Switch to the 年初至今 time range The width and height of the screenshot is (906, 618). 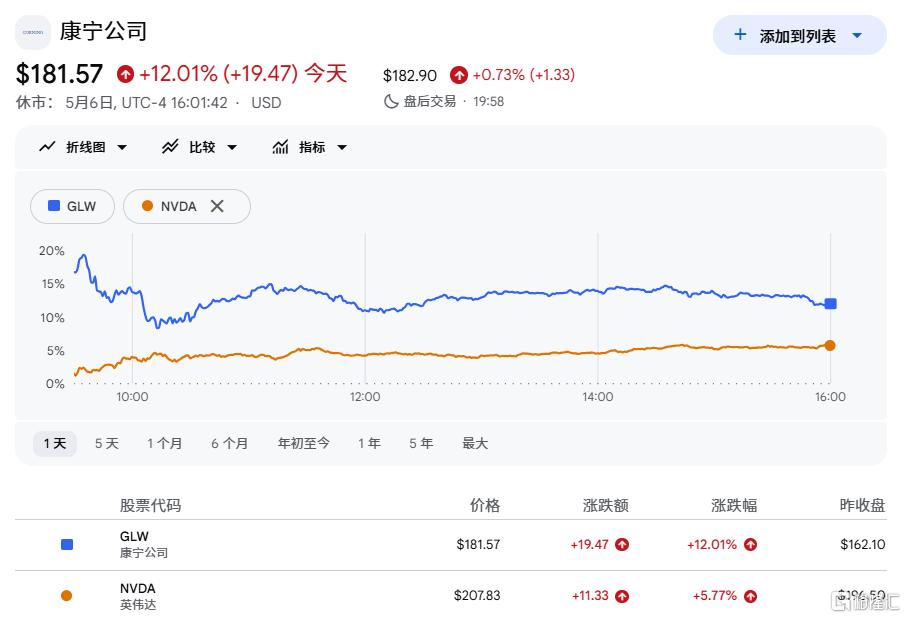pos(304,444)
